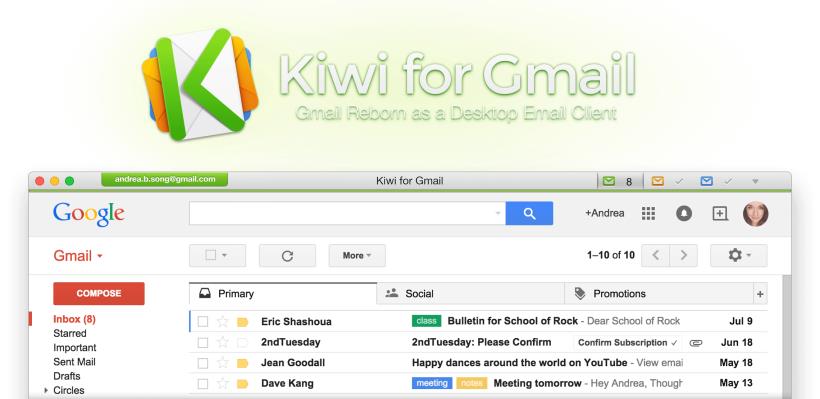Open the search options dropdown arrow
820x399 pixels.
498,213
